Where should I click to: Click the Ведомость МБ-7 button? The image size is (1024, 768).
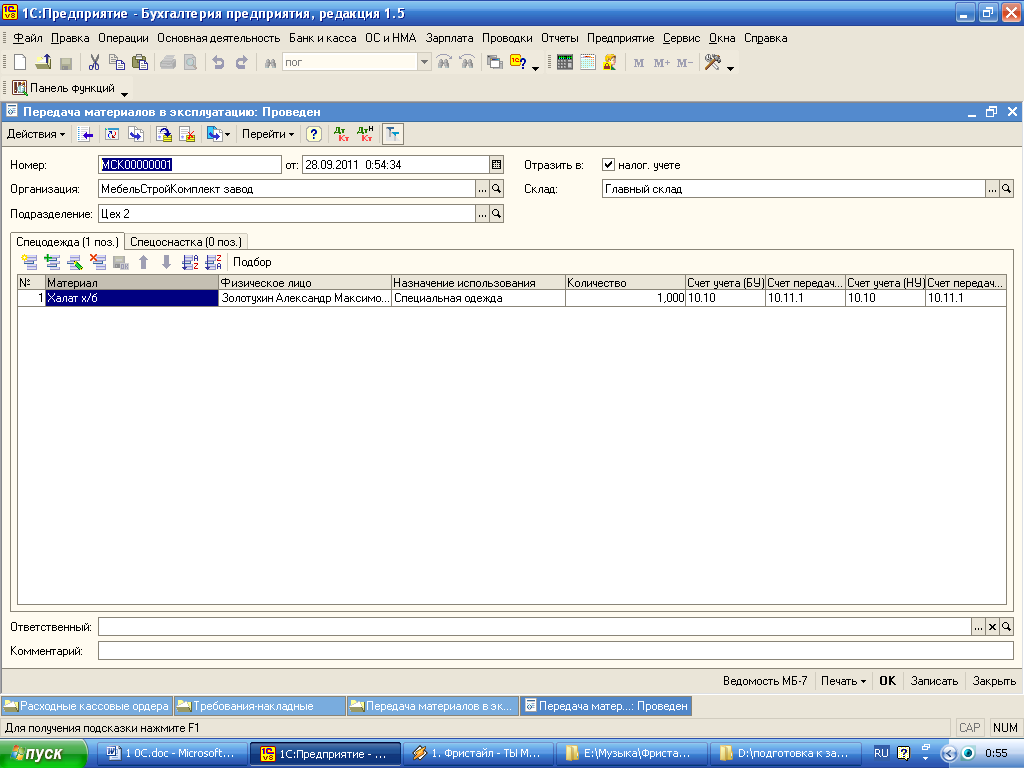(x=765, y=680)
